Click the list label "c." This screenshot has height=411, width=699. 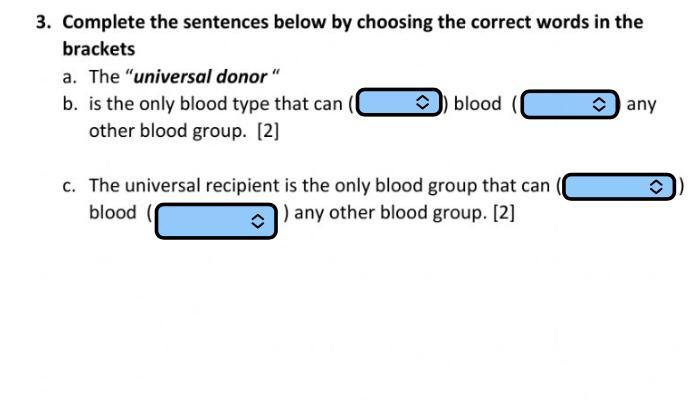69,186
